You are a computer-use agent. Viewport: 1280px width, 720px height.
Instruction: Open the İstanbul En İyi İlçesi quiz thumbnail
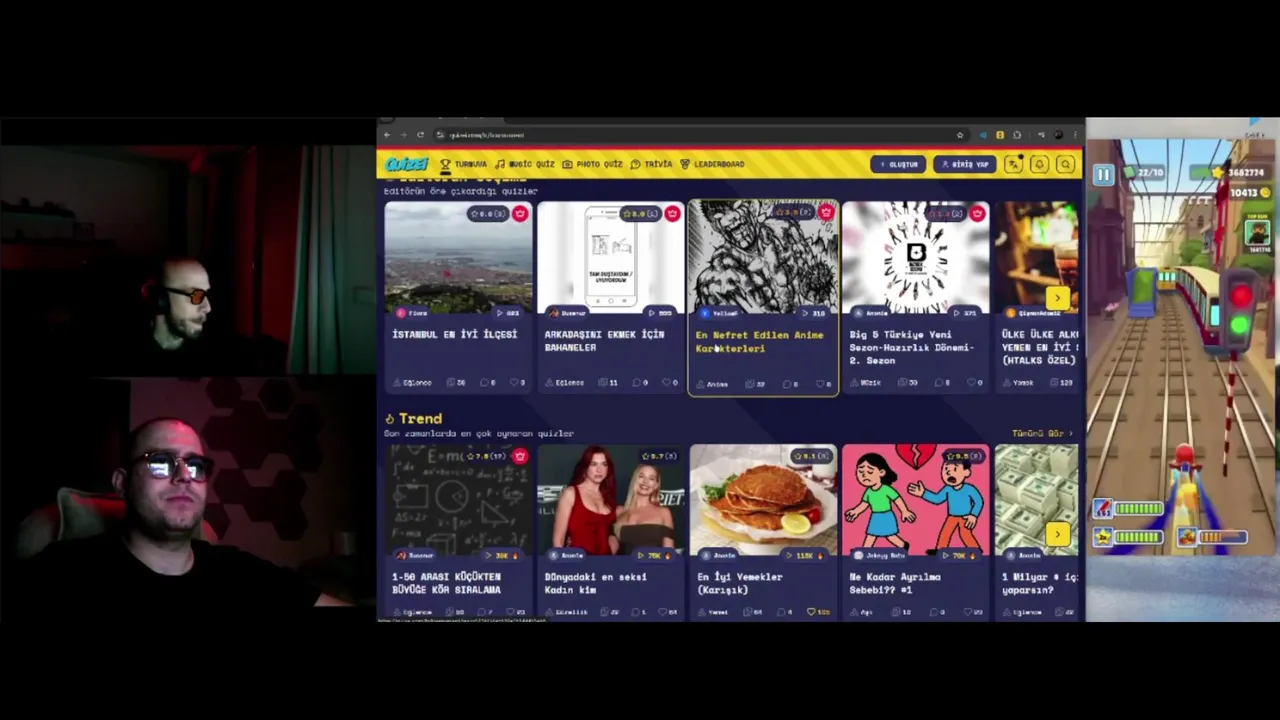click(459, 259)
